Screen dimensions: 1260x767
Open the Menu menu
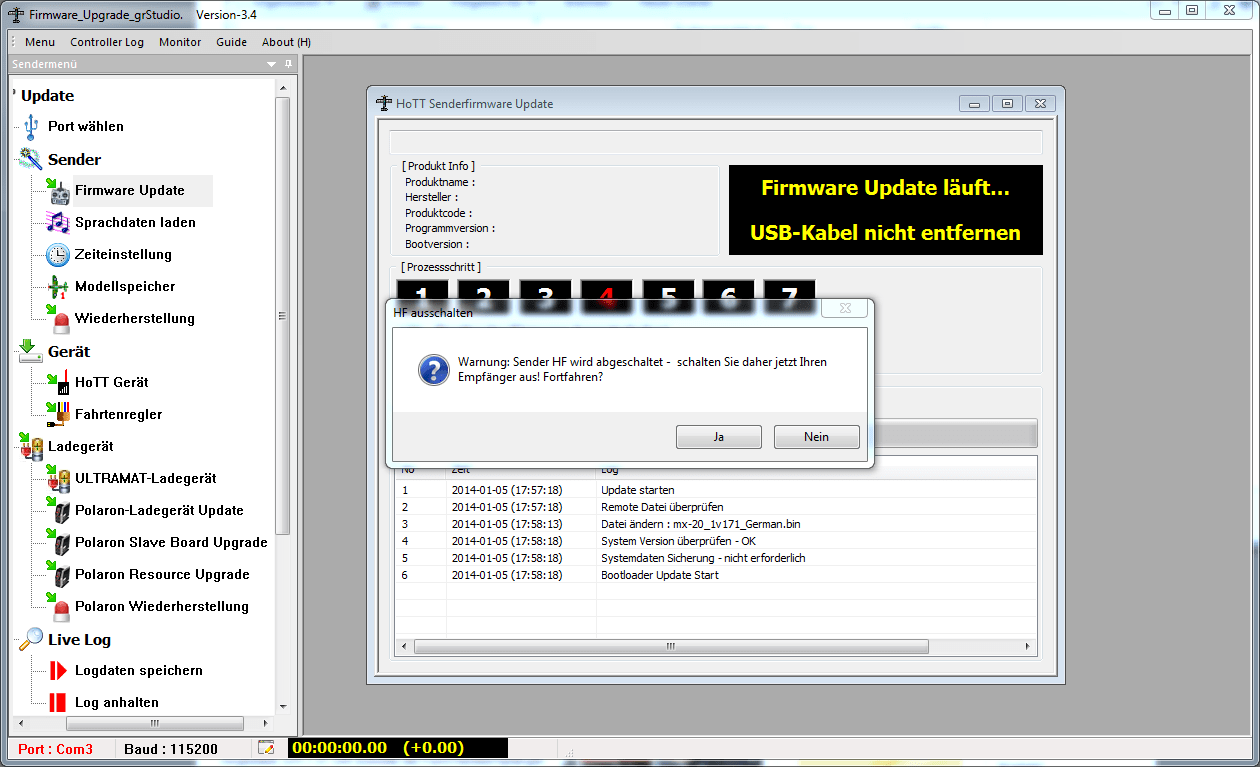tap(40, 42)
